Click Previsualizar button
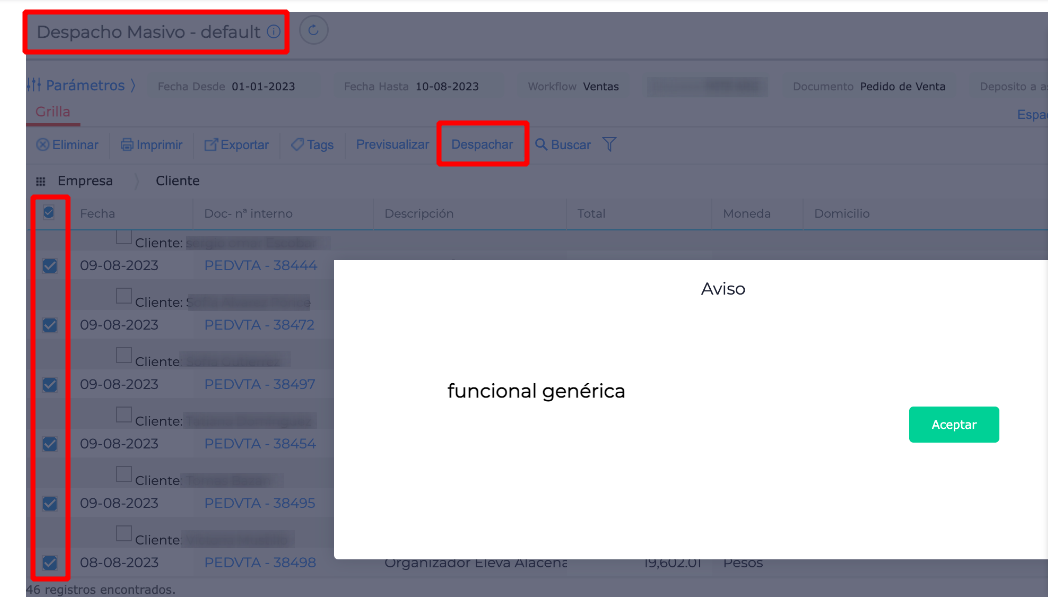Image resolution: width=1048 pixels, height=597 pixels. coord(392,144)
